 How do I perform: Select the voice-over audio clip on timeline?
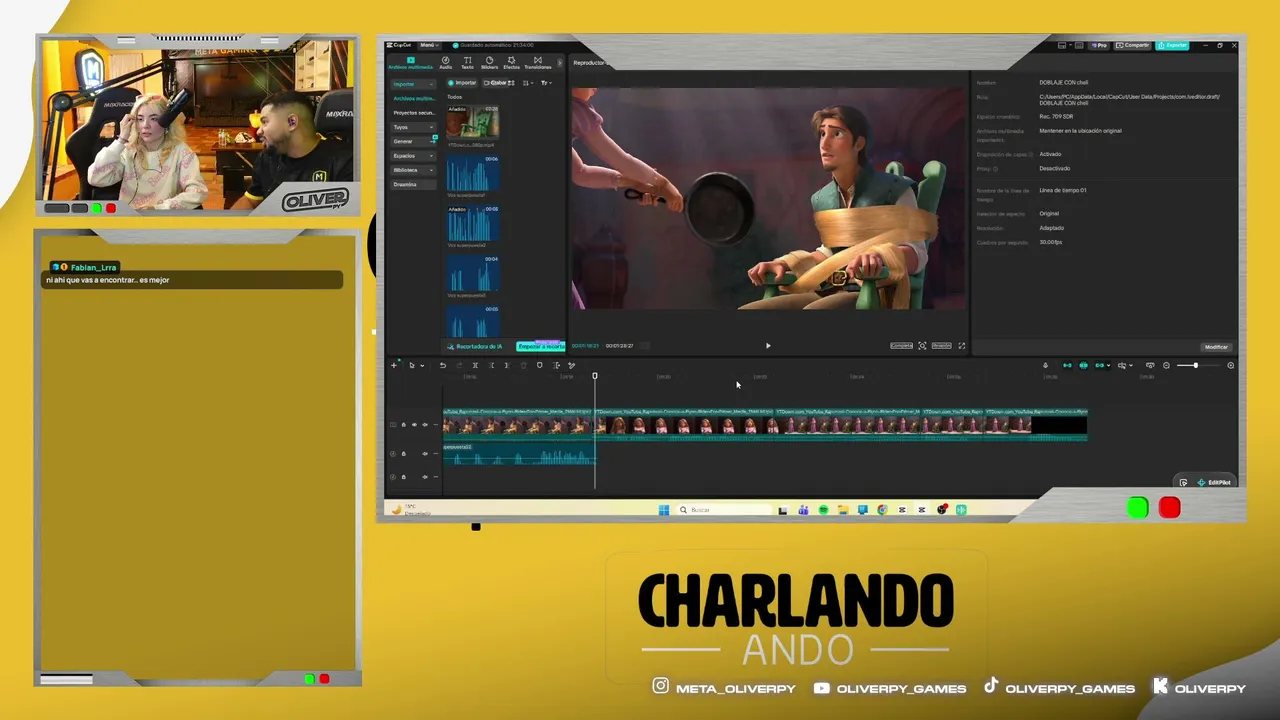(x=519, y=455)
